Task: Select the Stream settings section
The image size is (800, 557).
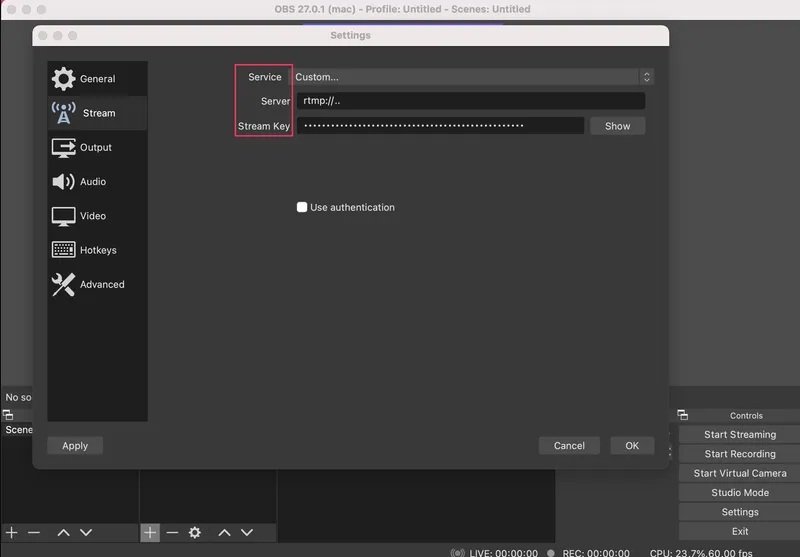Action: pyautogui.click(x=97, y=113)
